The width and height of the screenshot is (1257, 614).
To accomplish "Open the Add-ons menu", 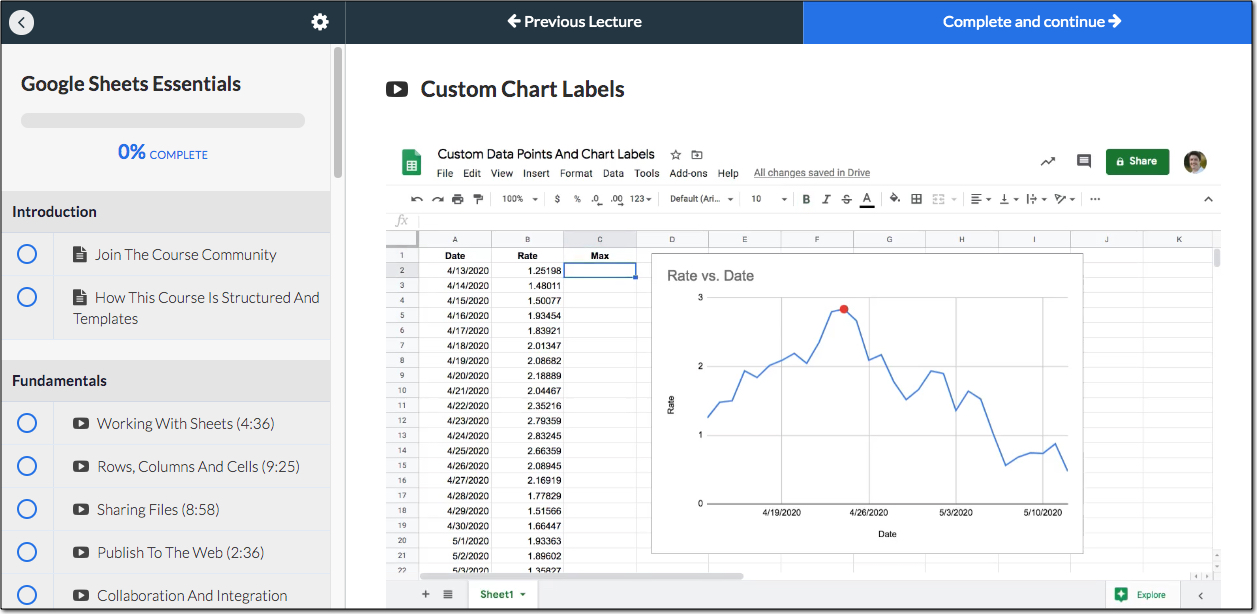I will pos(689,173).
